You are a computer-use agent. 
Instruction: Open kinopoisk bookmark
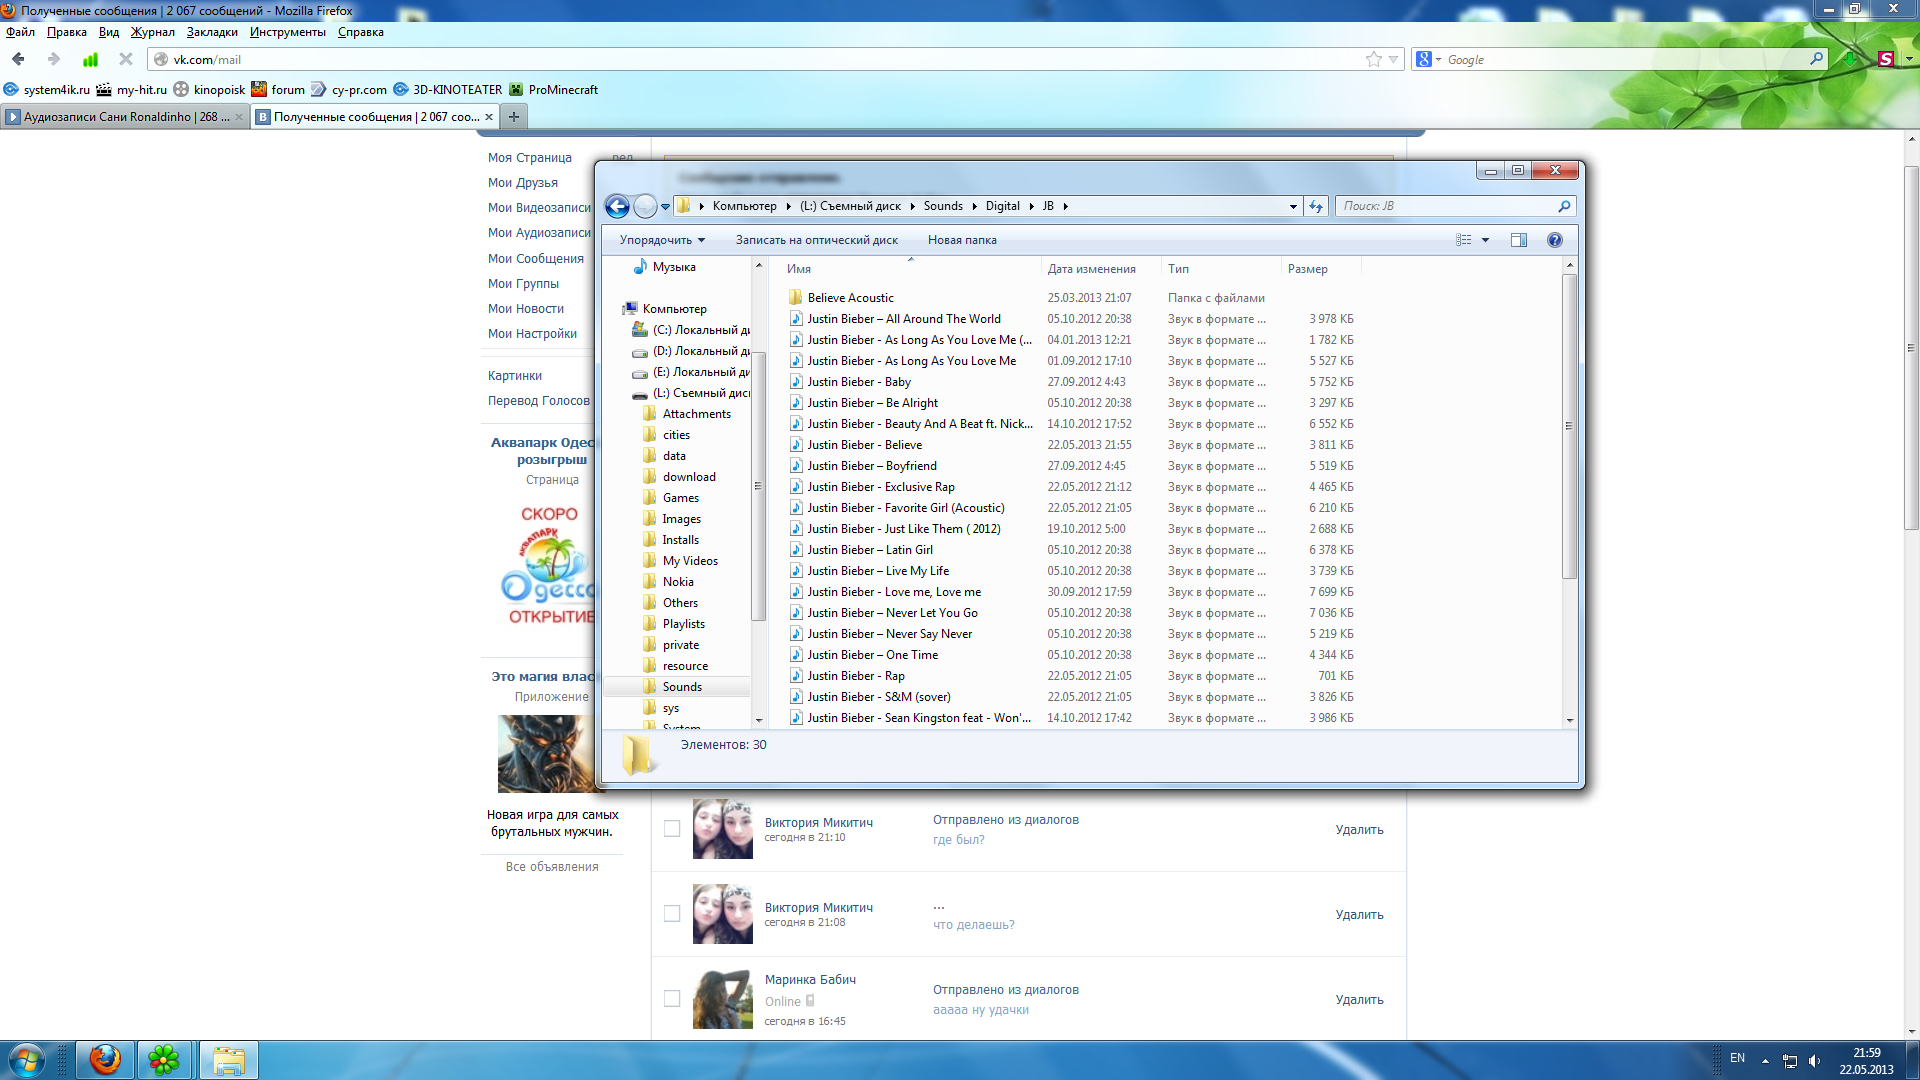pyautogui.click(x=209, y=89)
